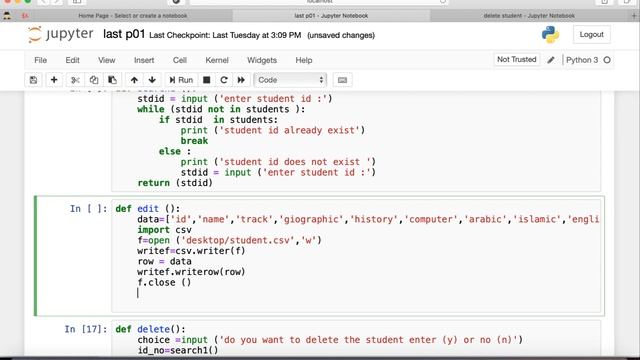This screenshot has height=360, width=640.
Task: Rename the notebook via the last p01 title
Action: point(124,34)
